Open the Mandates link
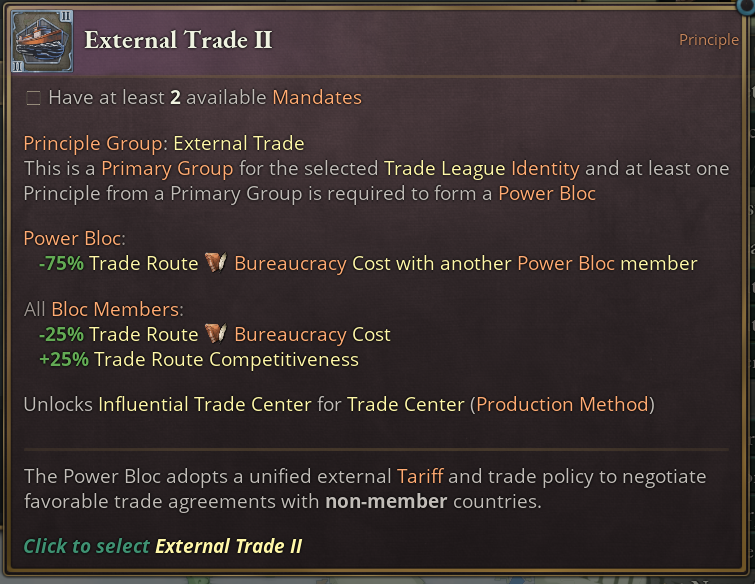This screenshot has width=755, height=584. (316, 98)
